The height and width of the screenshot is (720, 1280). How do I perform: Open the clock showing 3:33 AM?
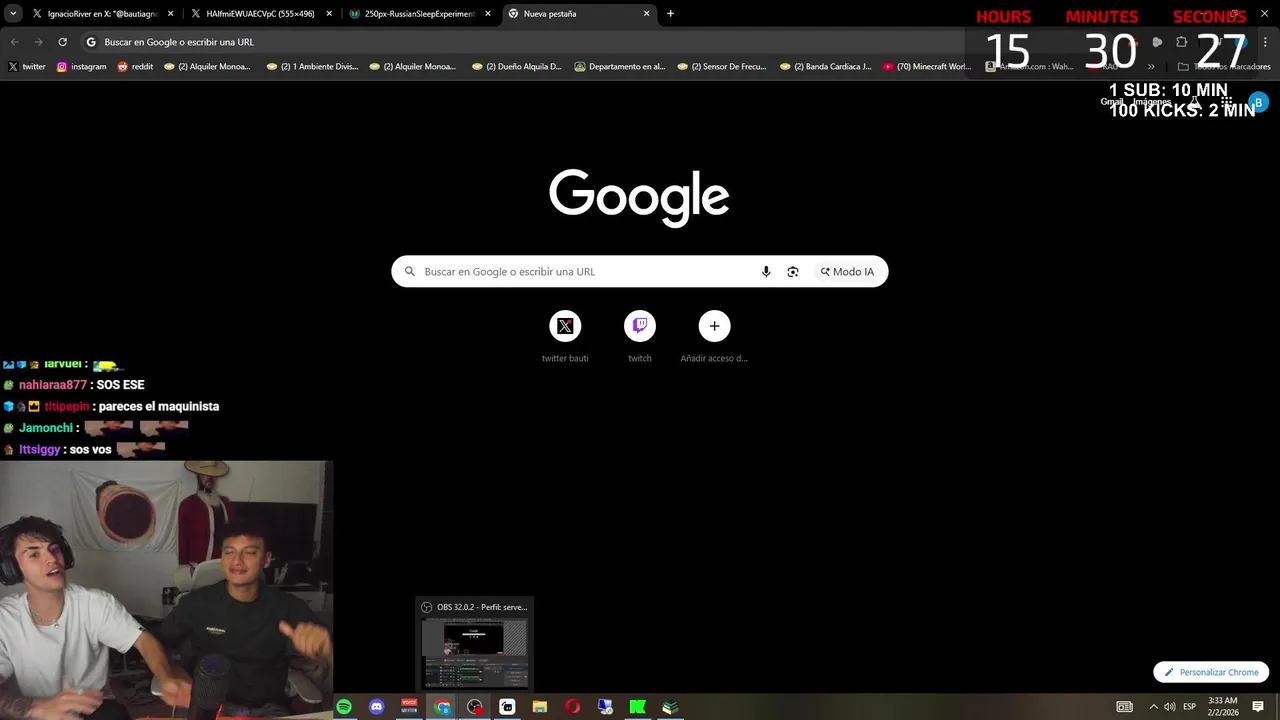pyautogui.click(x=1223, y=706)
